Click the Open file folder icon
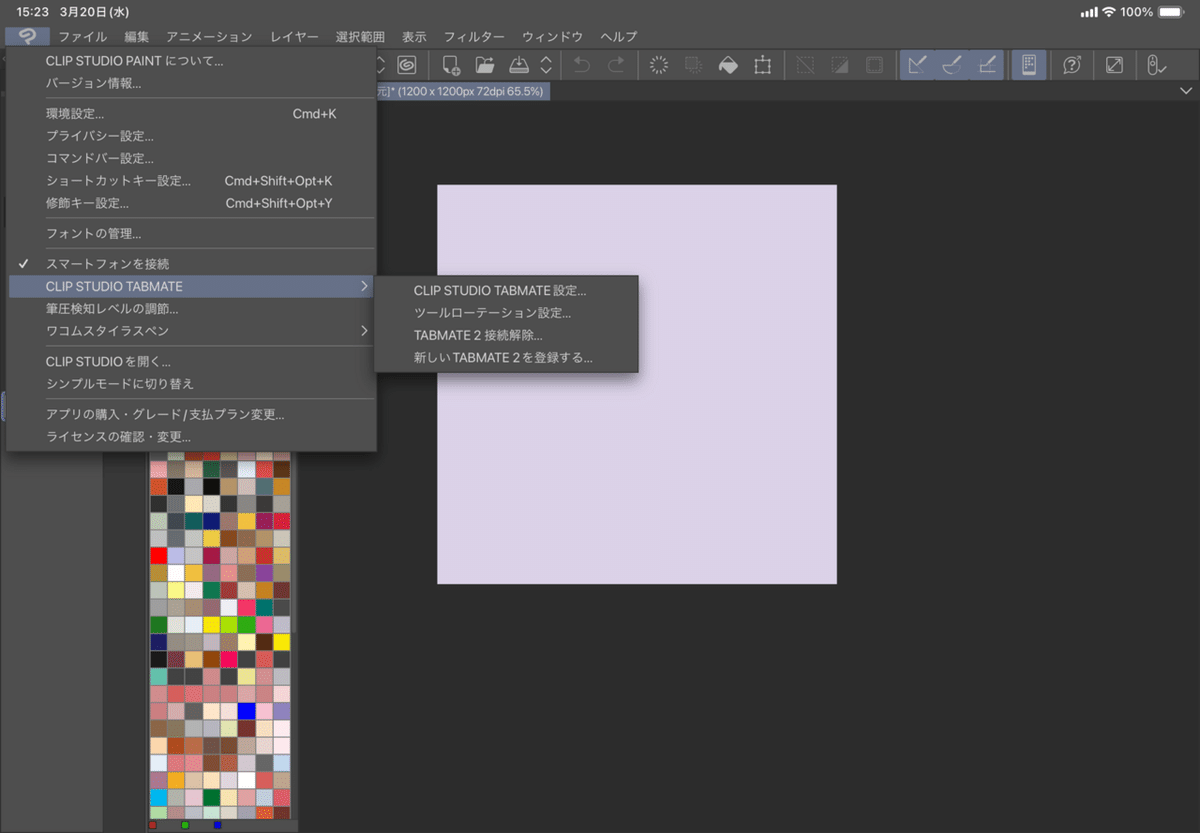Image resolution: width=1200 pixels, height=833 pixels. click(x=485, y=65)
